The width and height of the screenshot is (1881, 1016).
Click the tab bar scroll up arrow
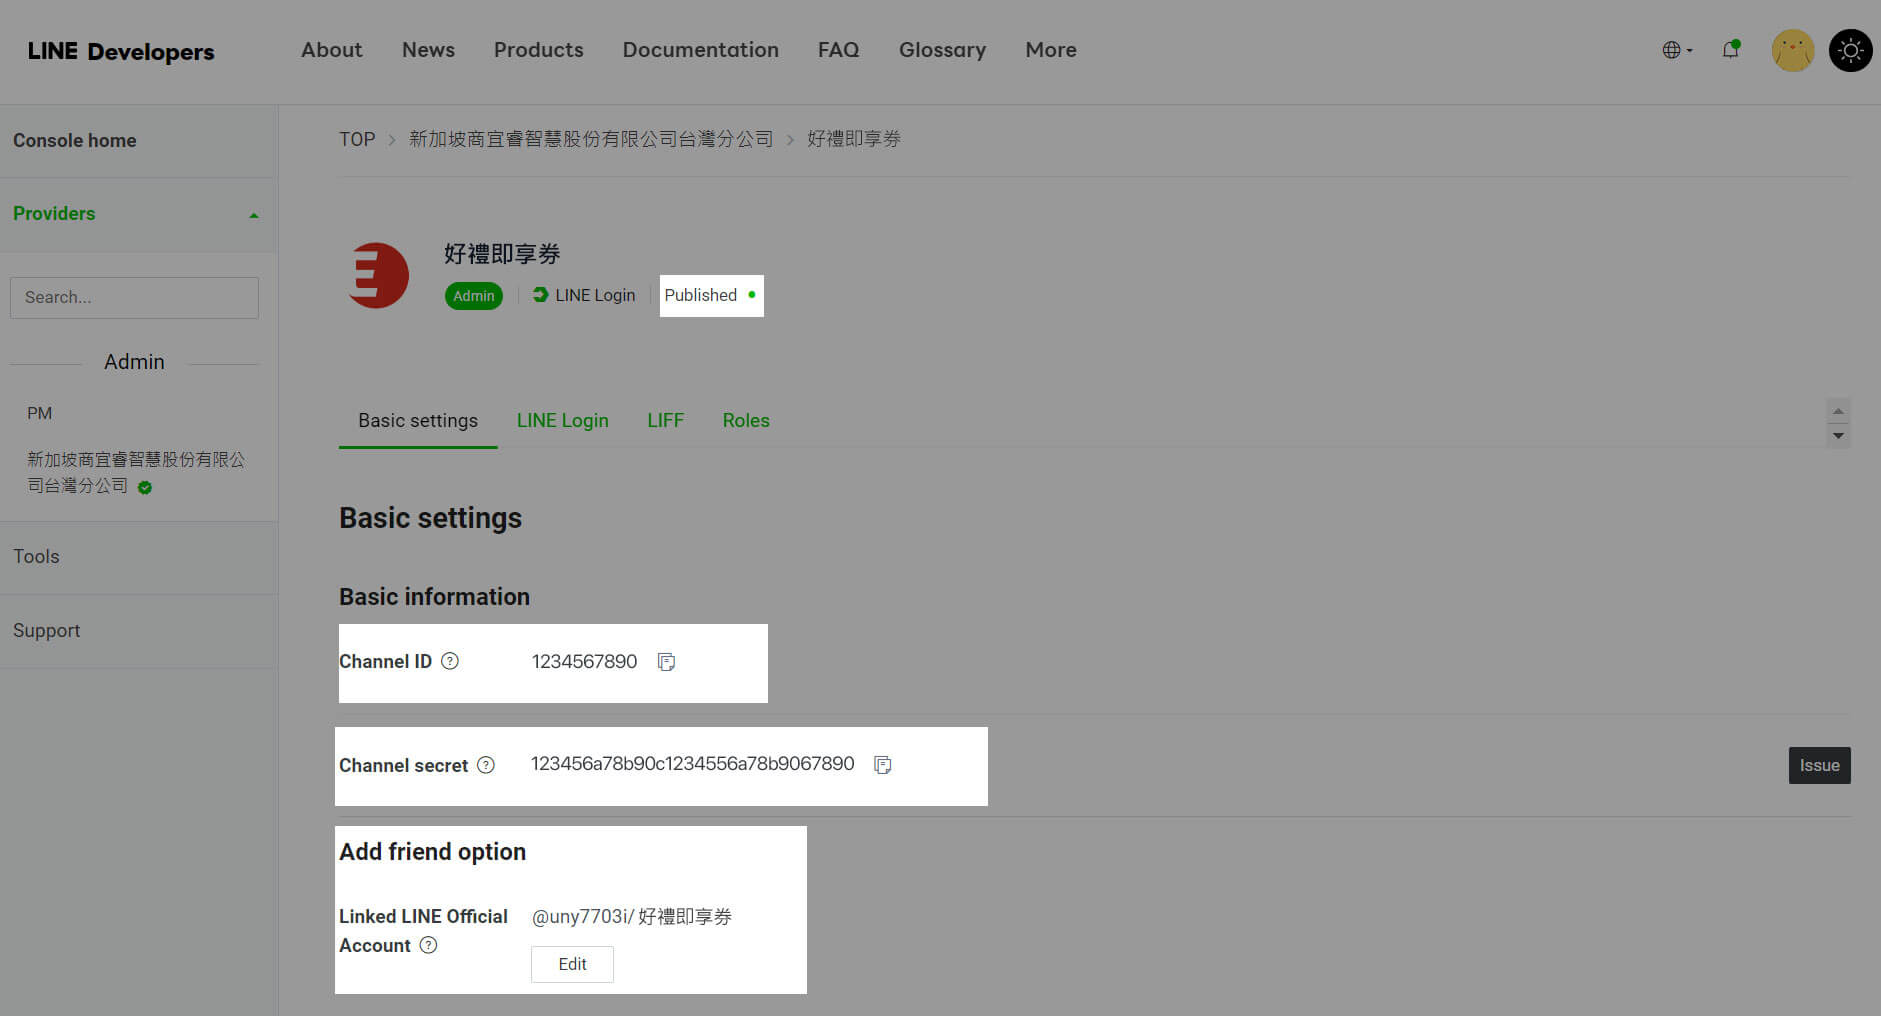point(1838,411)
